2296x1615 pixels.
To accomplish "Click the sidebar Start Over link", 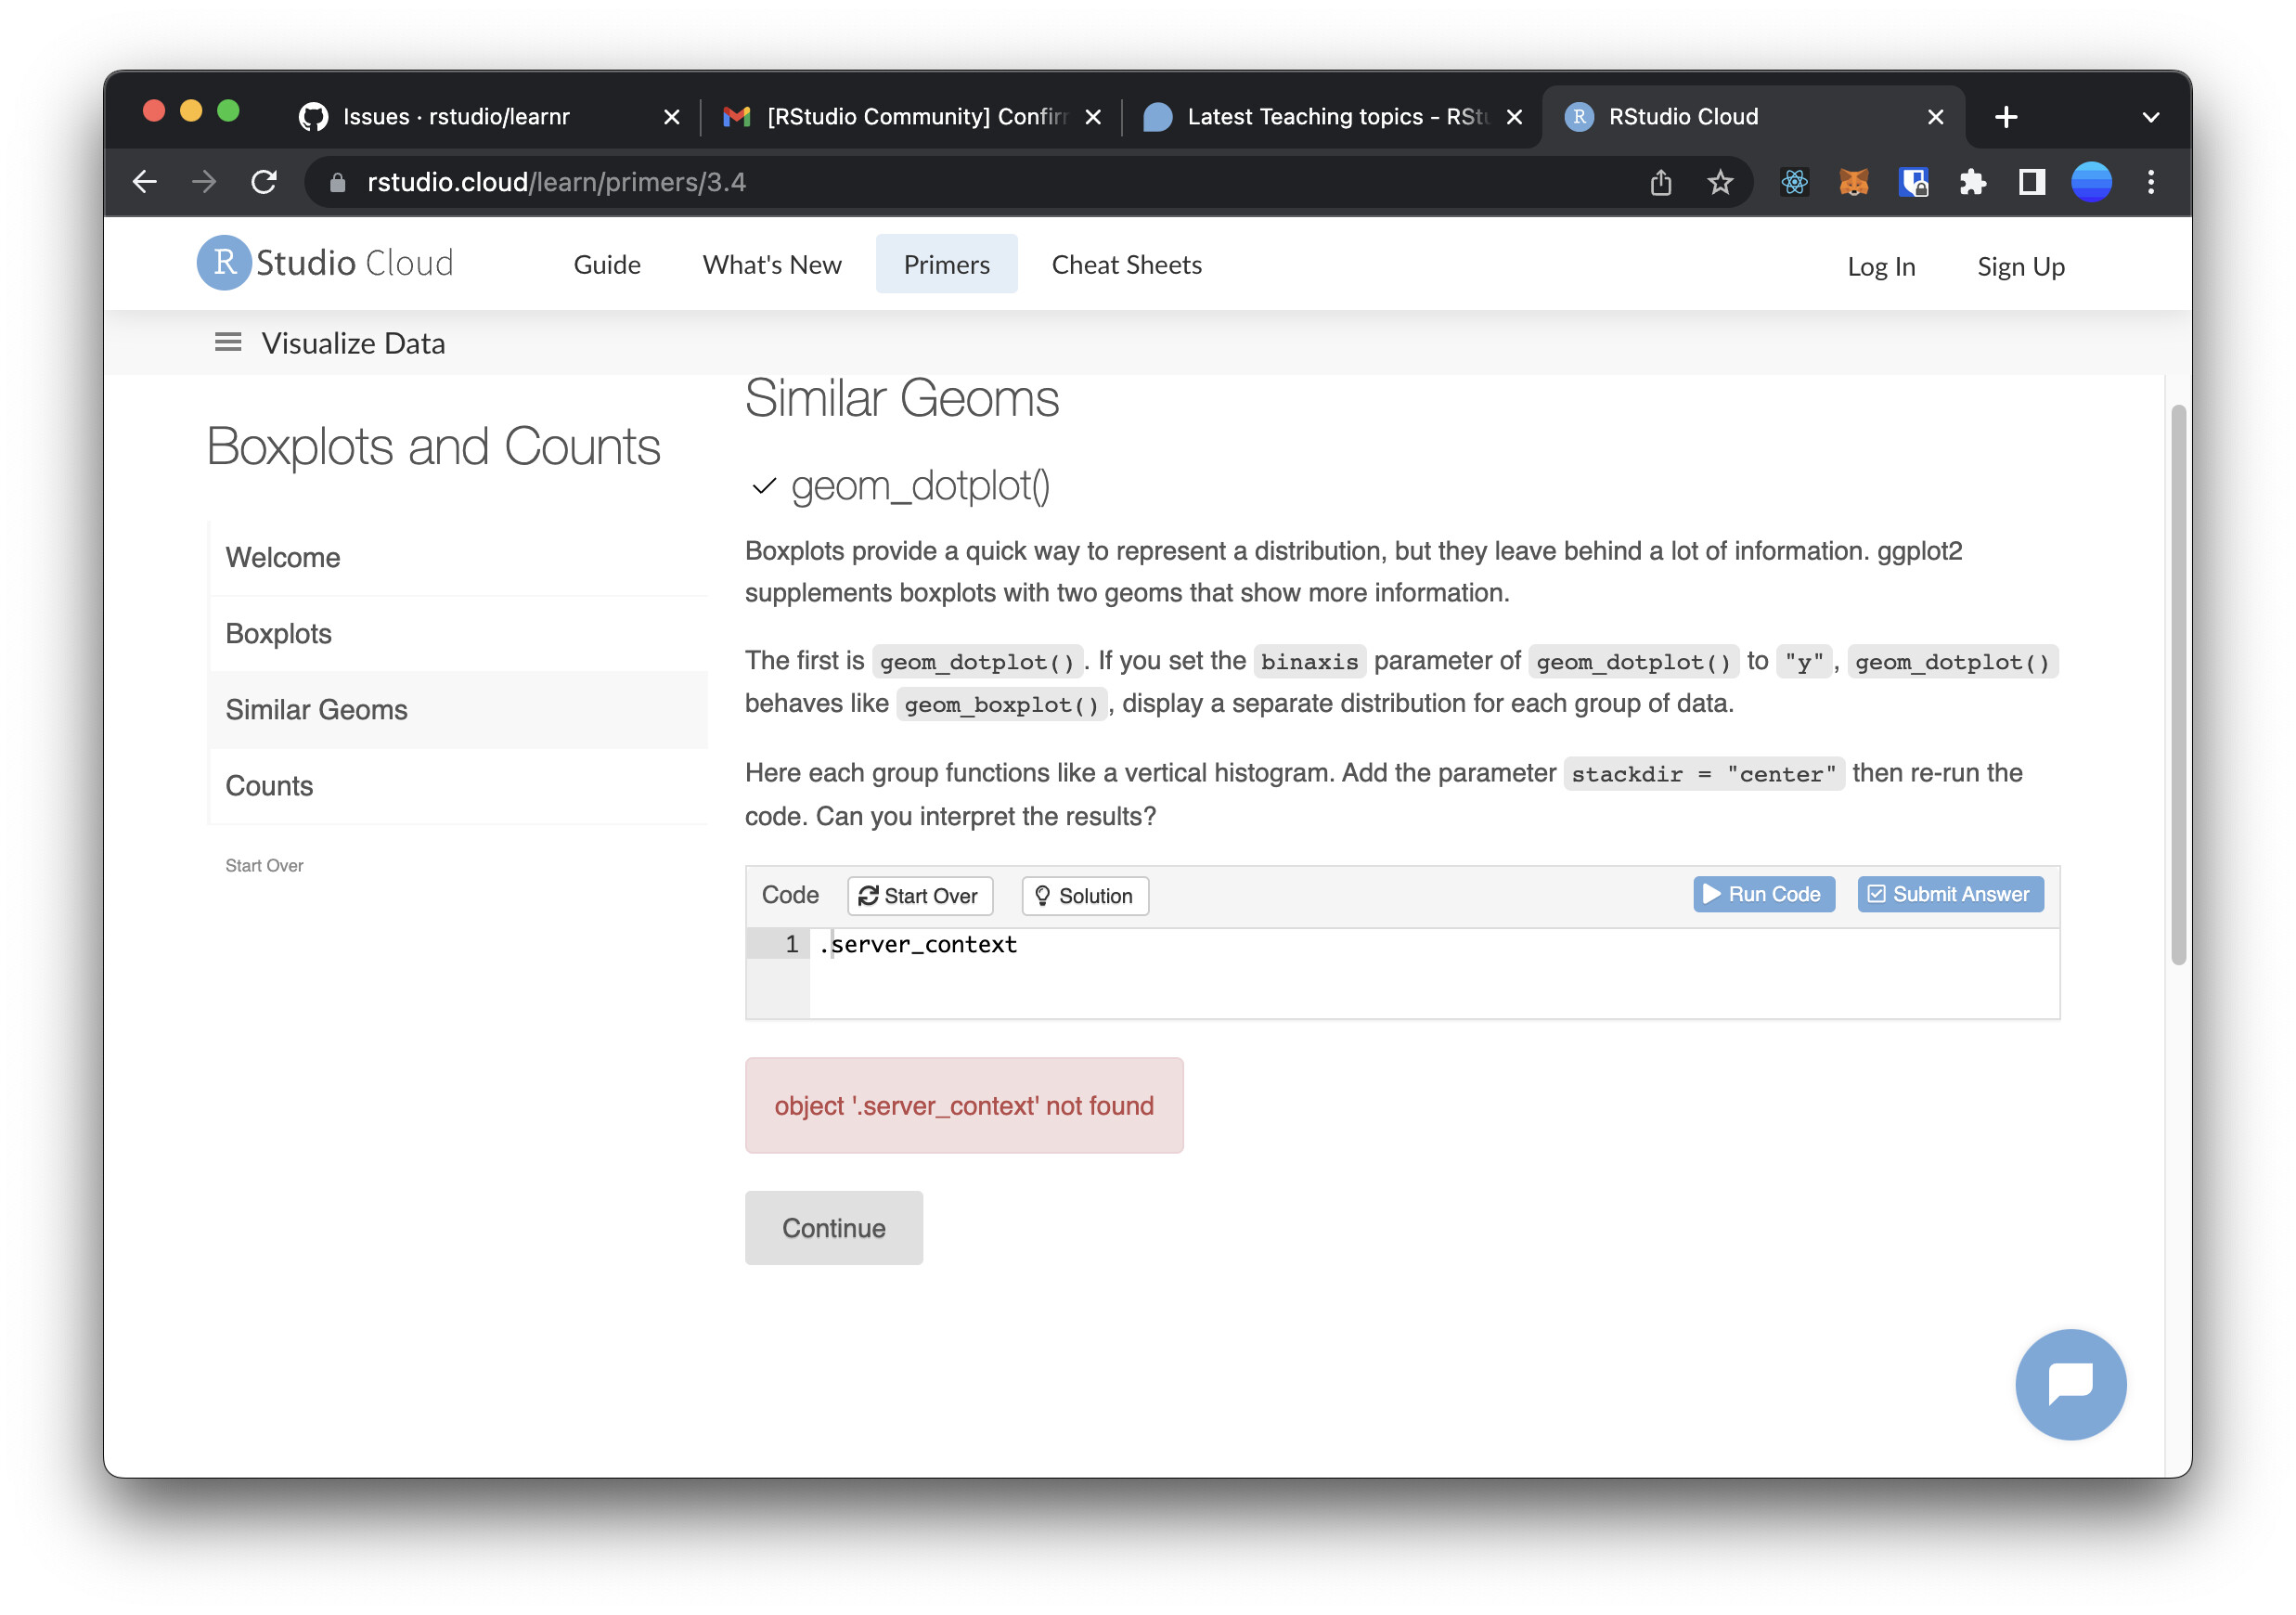I will 264,865.
